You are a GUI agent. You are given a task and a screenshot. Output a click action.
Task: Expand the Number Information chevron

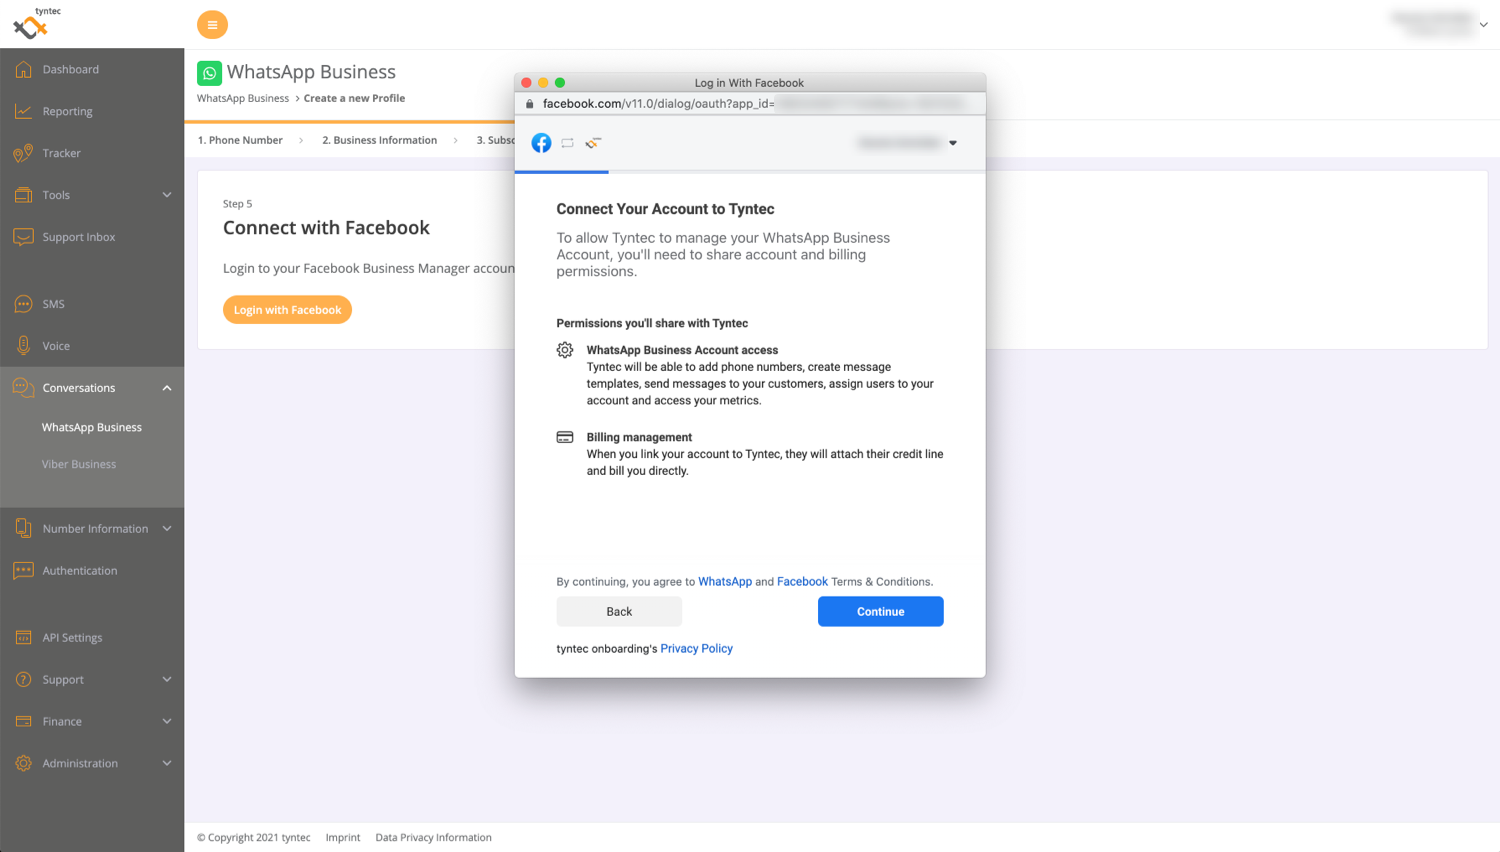(x=167, y=528)
